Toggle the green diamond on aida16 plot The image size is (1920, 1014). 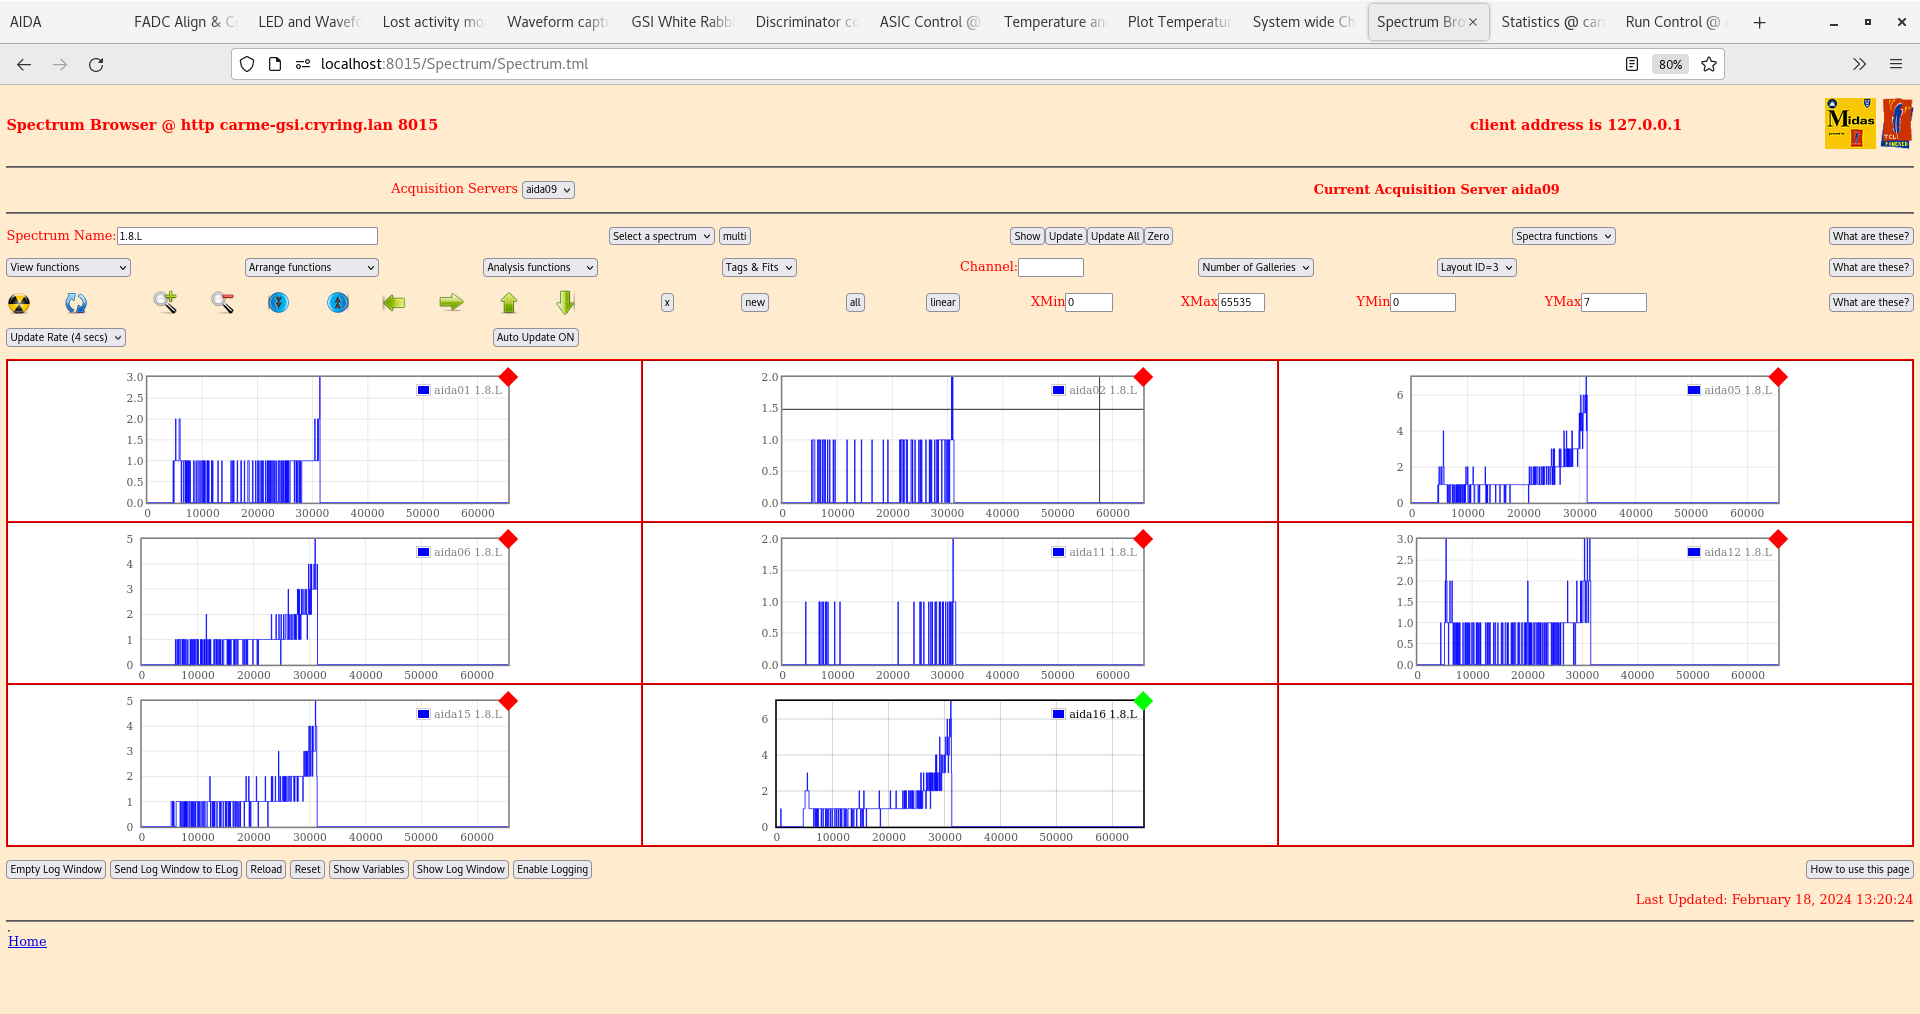click(x=1143, y=701)
